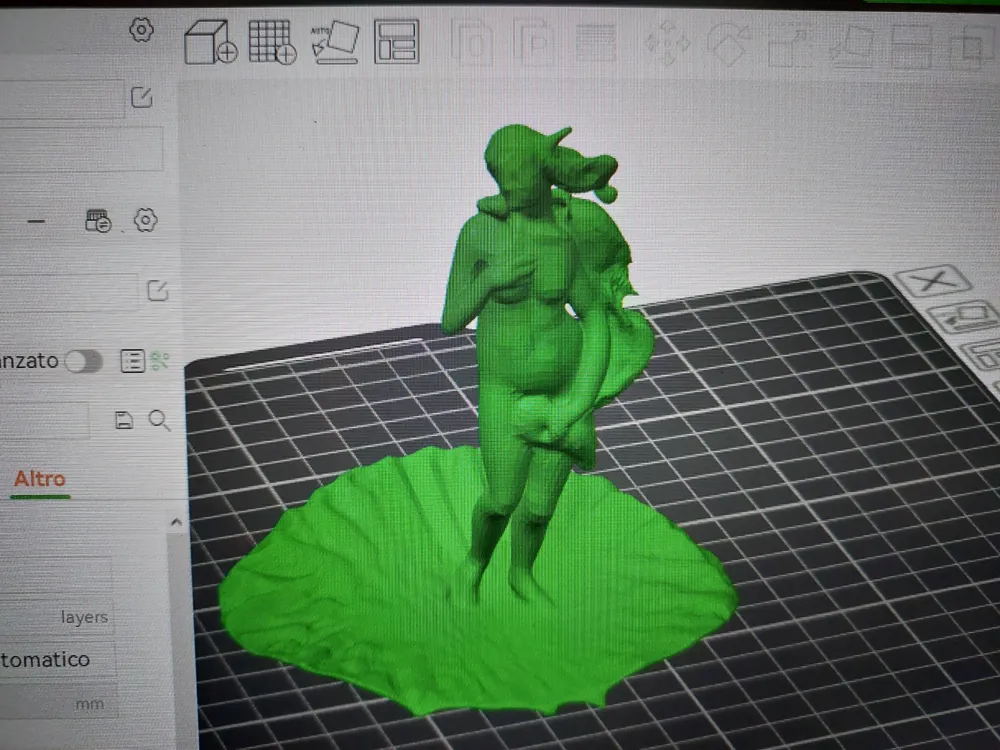Save the current process preset
This screenshot has width=1000, height=750.
(124, 420)
